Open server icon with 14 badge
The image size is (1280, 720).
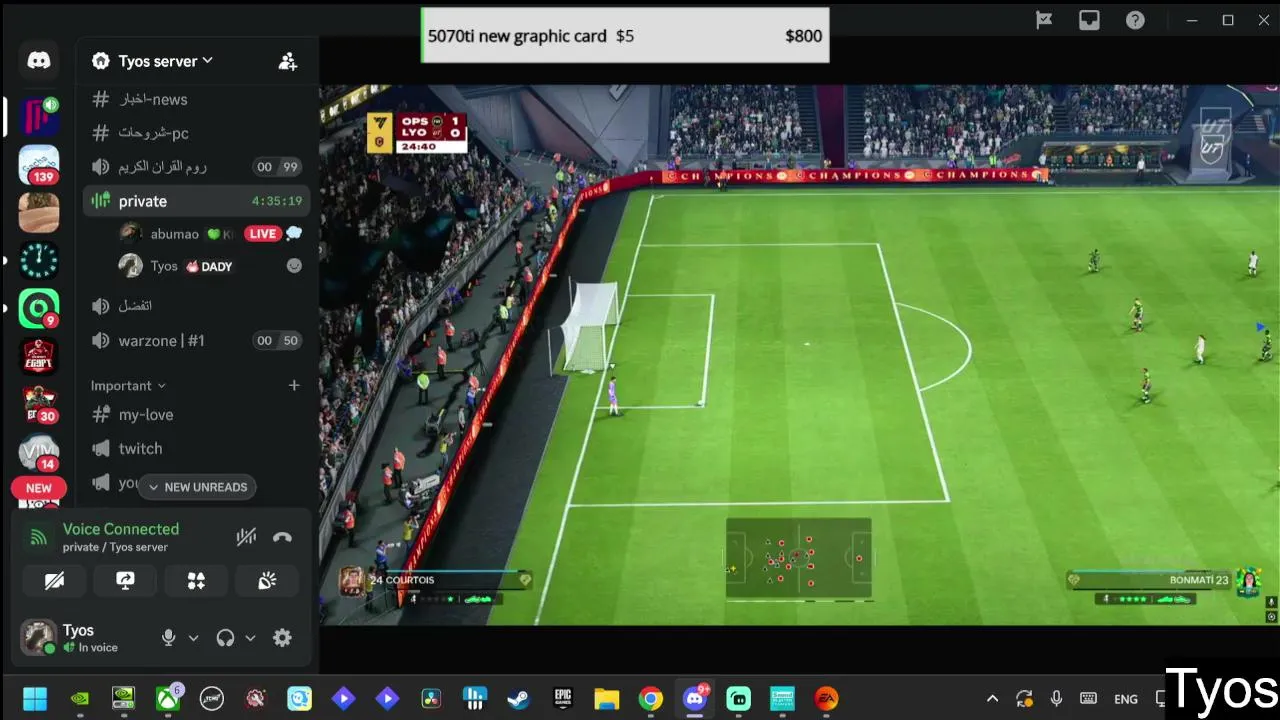pyautogui.click(x=39, y=452)
